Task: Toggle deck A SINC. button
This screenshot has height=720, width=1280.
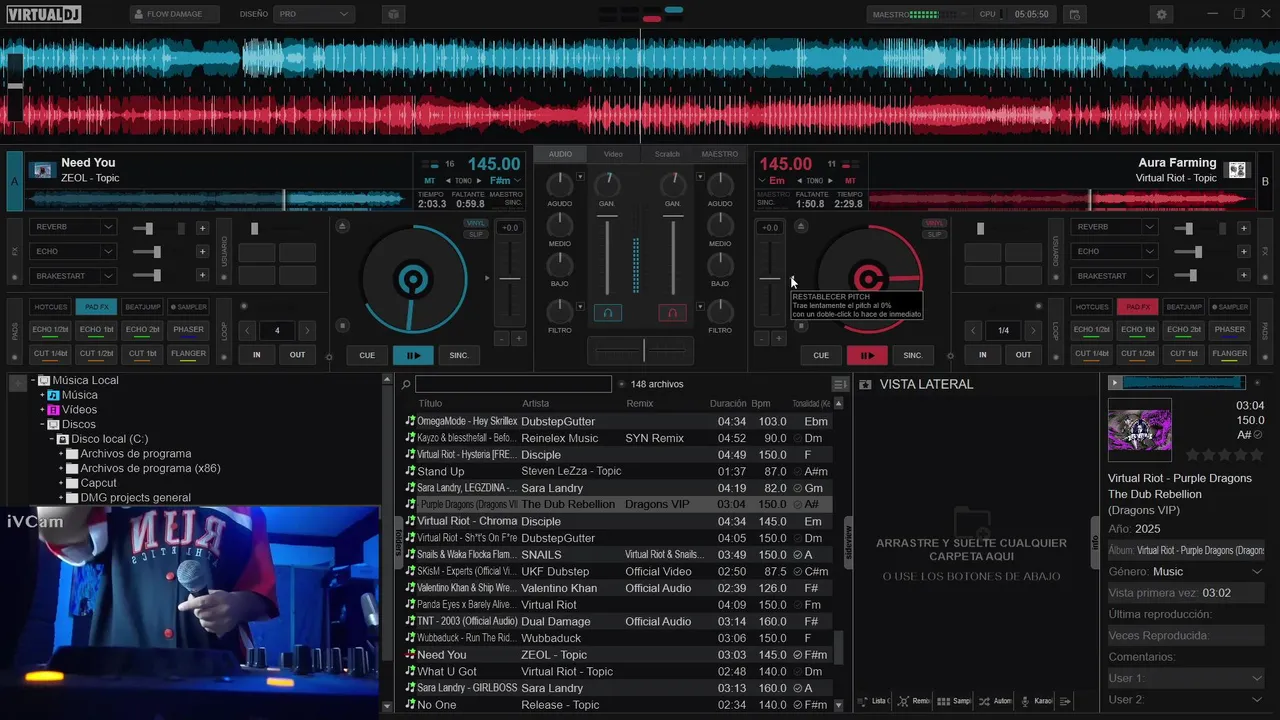Action: tap(459, 355)
